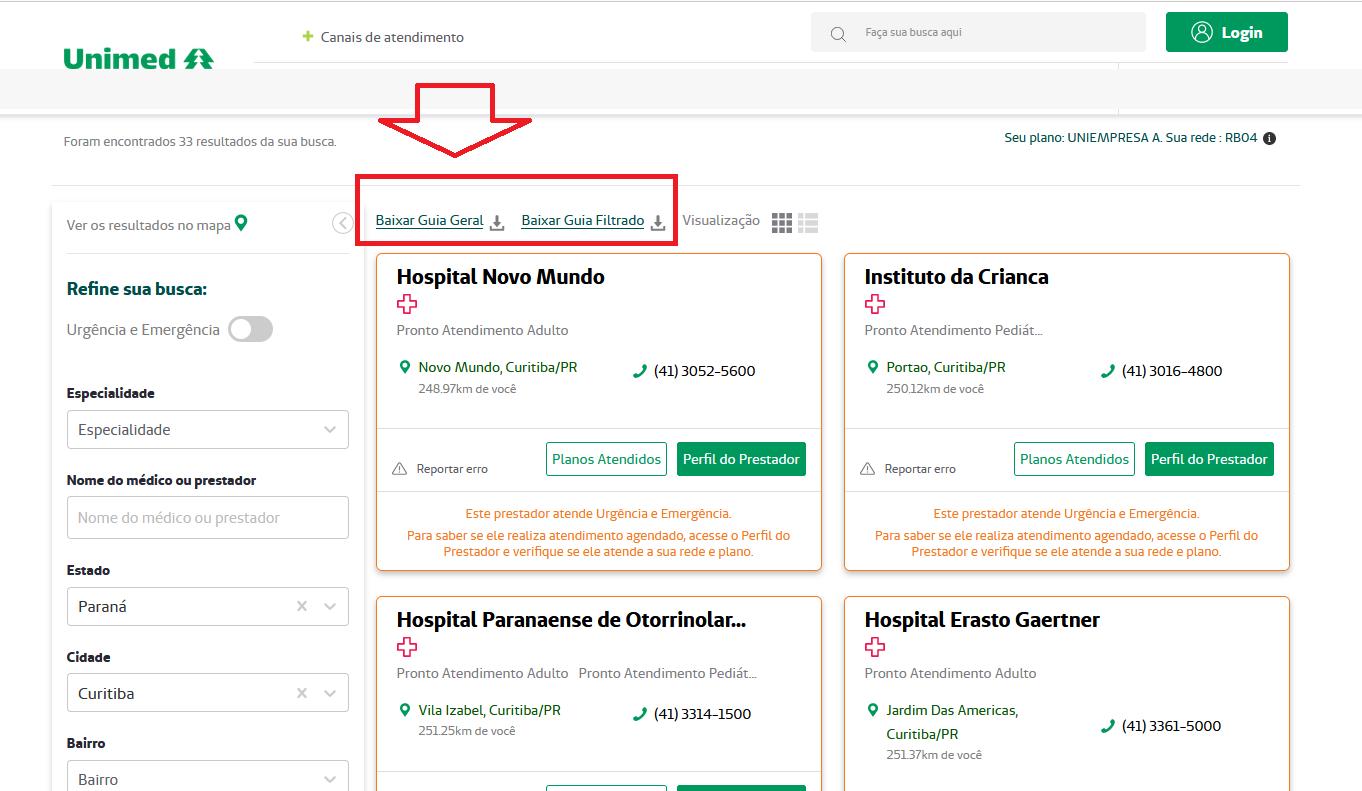Click the Instituto da Crianca title
Viewport: 1362px width, 791px height.
[957, 277]
